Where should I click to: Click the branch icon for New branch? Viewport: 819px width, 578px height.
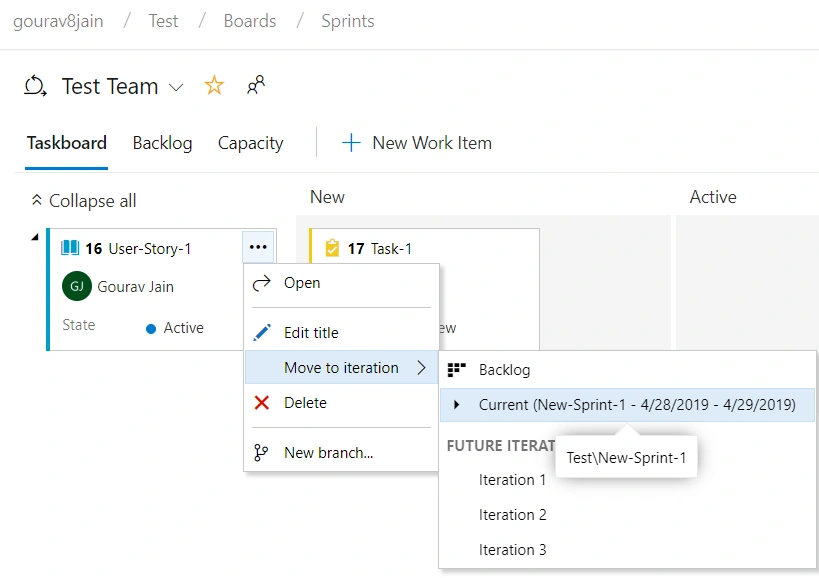pos(261,452)
